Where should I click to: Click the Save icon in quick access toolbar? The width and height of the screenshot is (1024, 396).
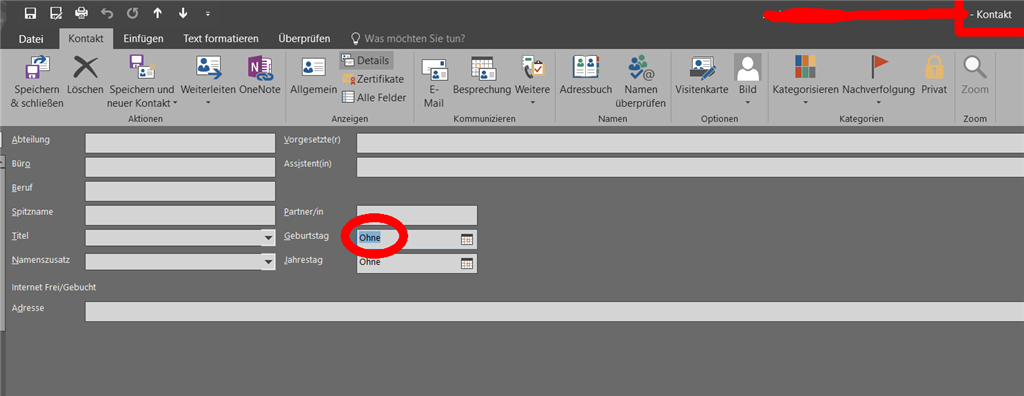click(x=30, y=12)
